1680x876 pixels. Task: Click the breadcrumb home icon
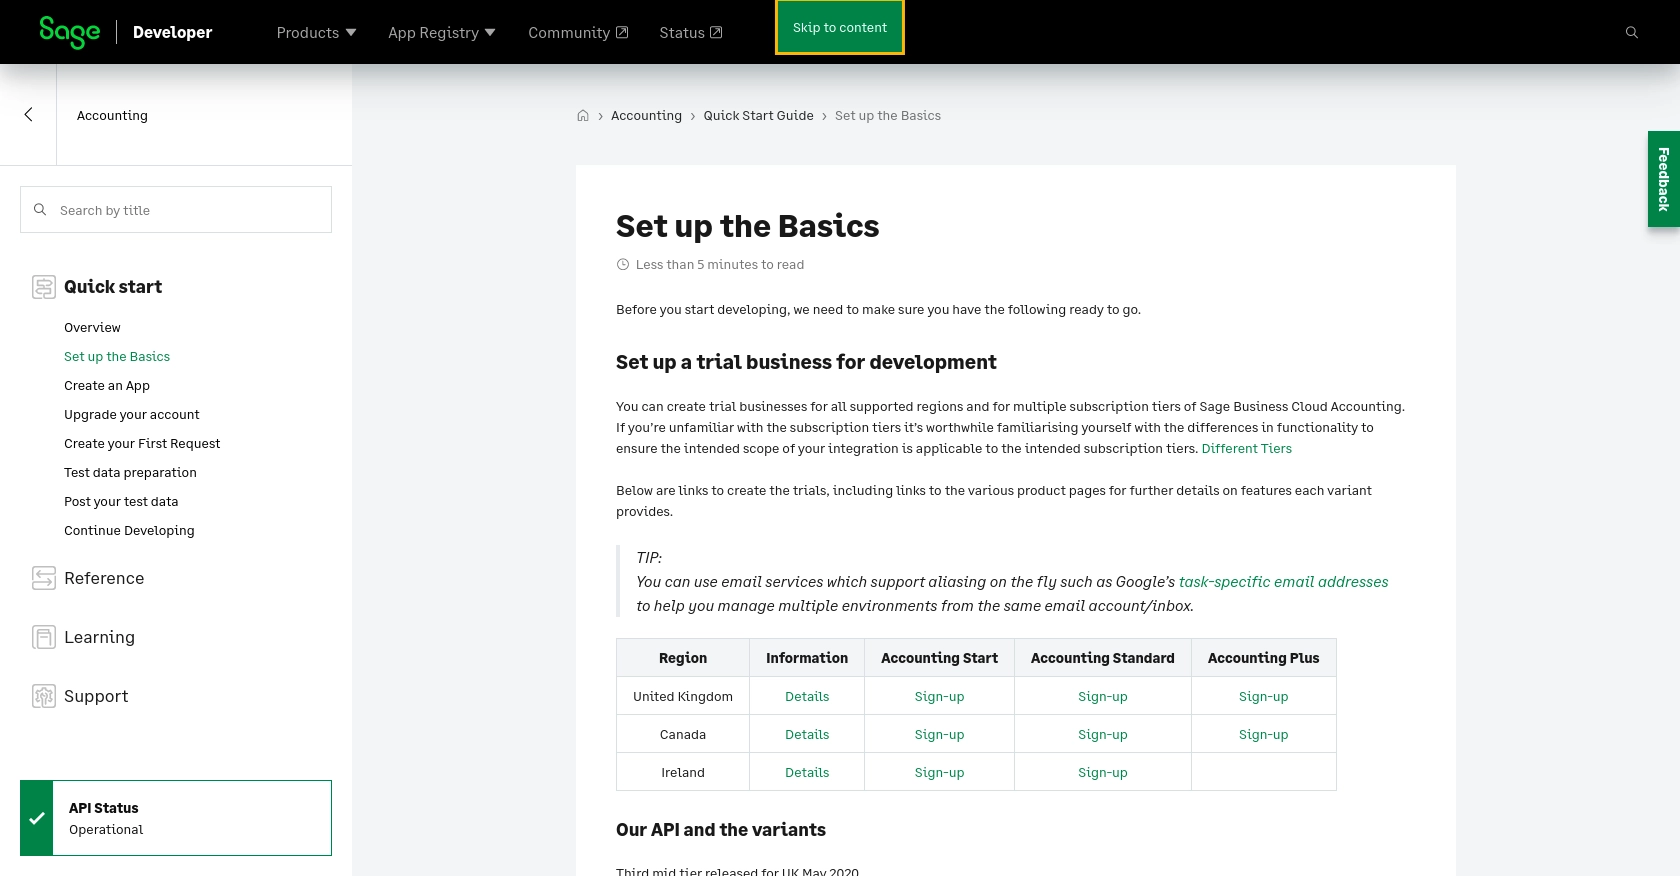[583, 116]
